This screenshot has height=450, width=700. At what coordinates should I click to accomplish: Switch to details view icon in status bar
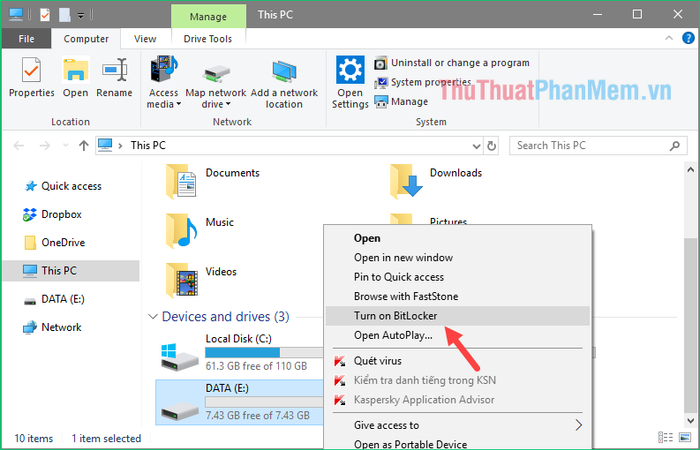coord(666,437)
